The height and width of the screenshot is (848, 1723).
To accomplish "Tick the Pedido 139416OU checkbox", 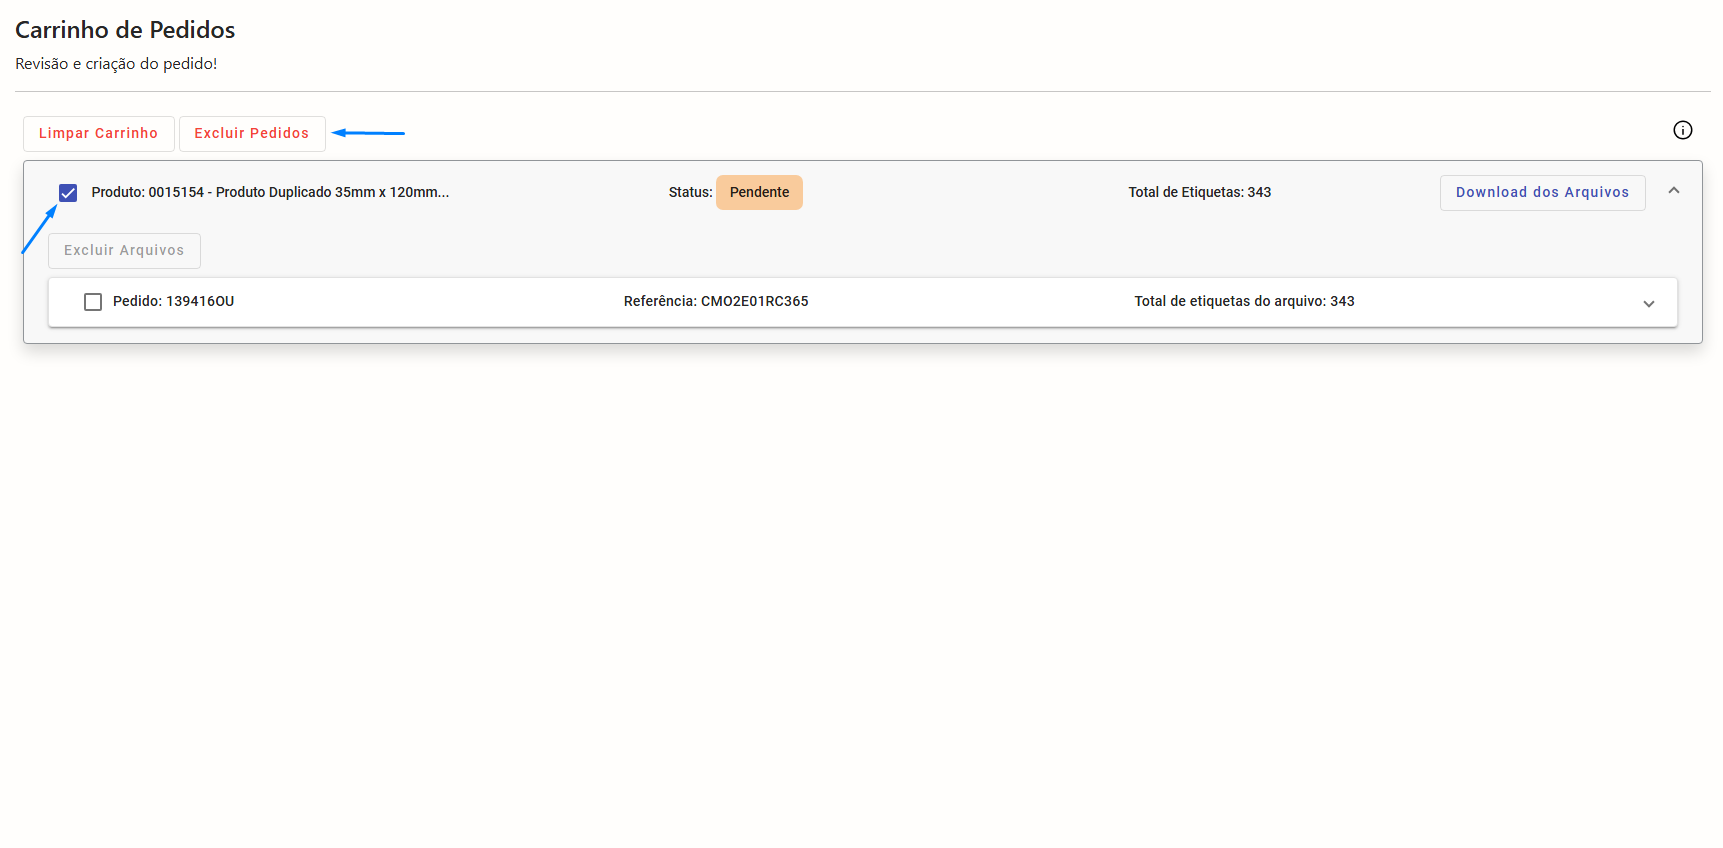I will click(93, 302).
